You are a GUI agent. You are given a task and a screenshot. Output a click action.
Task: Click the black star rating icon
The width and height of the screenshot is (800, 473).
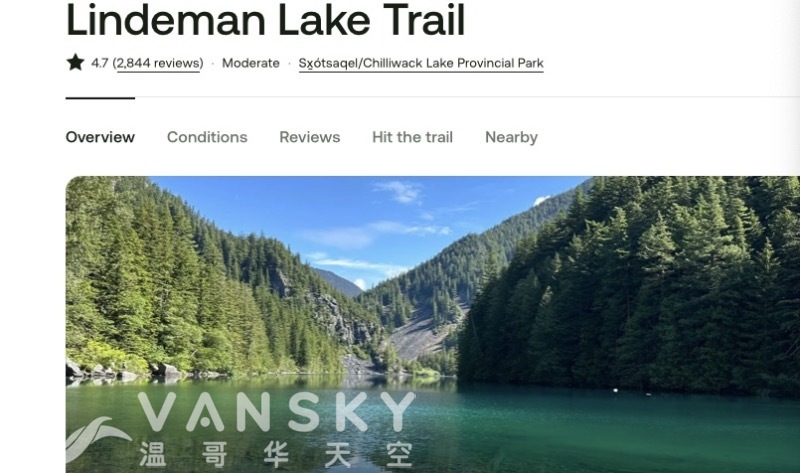(75, 62)
